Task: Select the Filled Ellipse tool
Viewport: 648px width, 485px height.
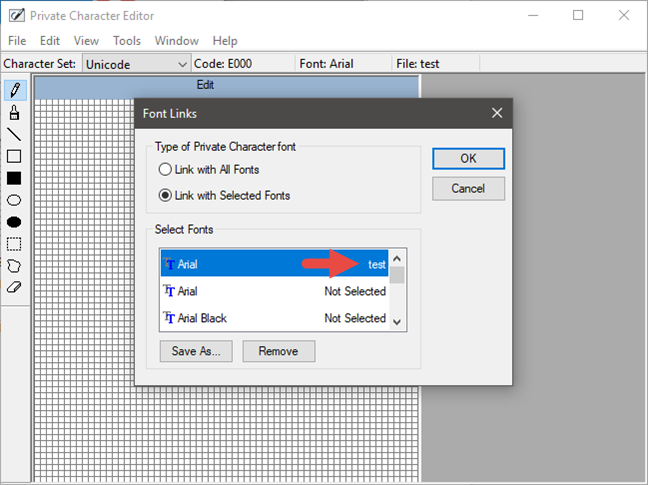Action: 14,222
